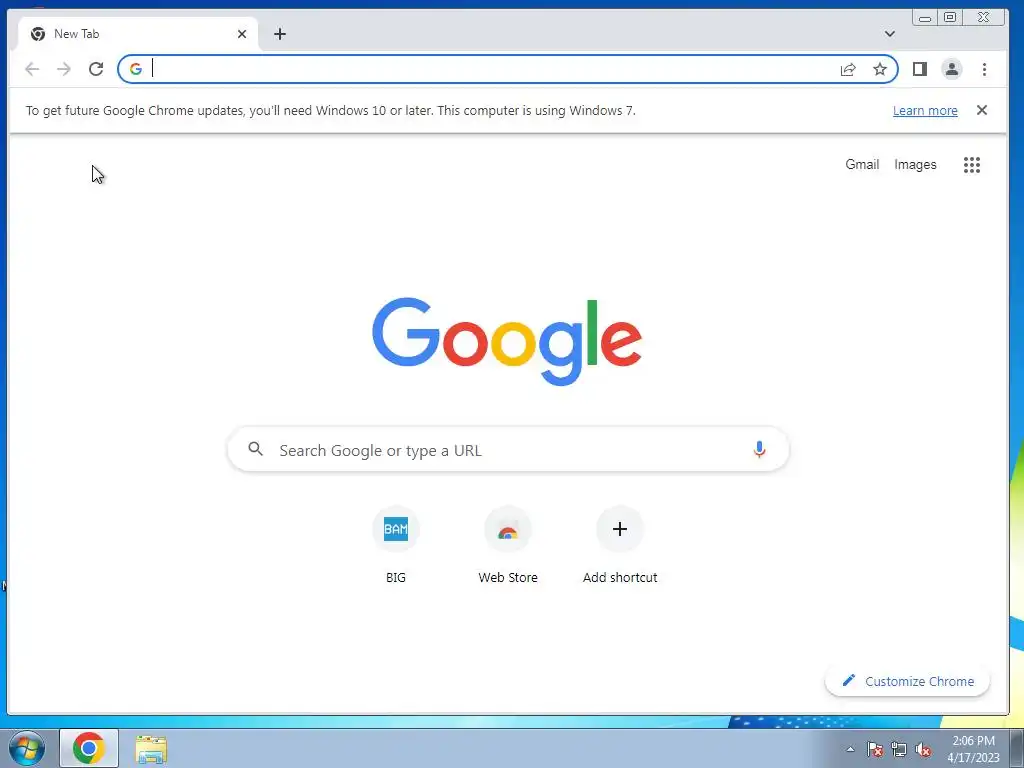Viewport: 1024px width, 768px height.
Task: Open the Images link
Action: pyautogui.click(x=915, y=165)
